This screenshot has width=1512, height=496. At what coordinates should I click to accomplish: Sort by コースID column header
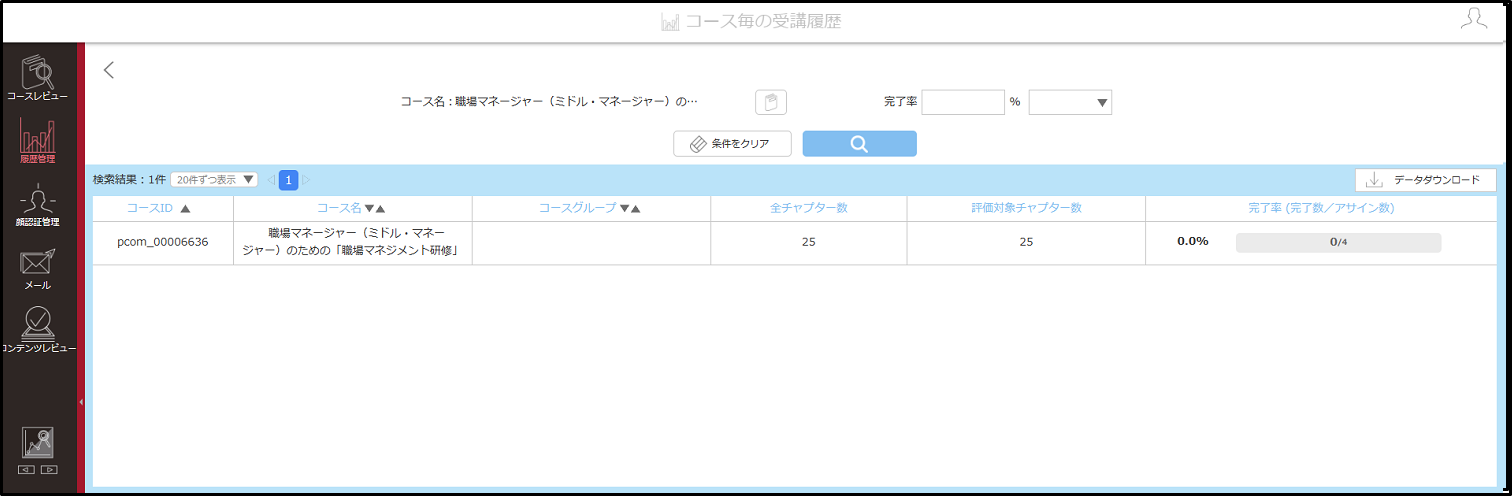(163, 208)
